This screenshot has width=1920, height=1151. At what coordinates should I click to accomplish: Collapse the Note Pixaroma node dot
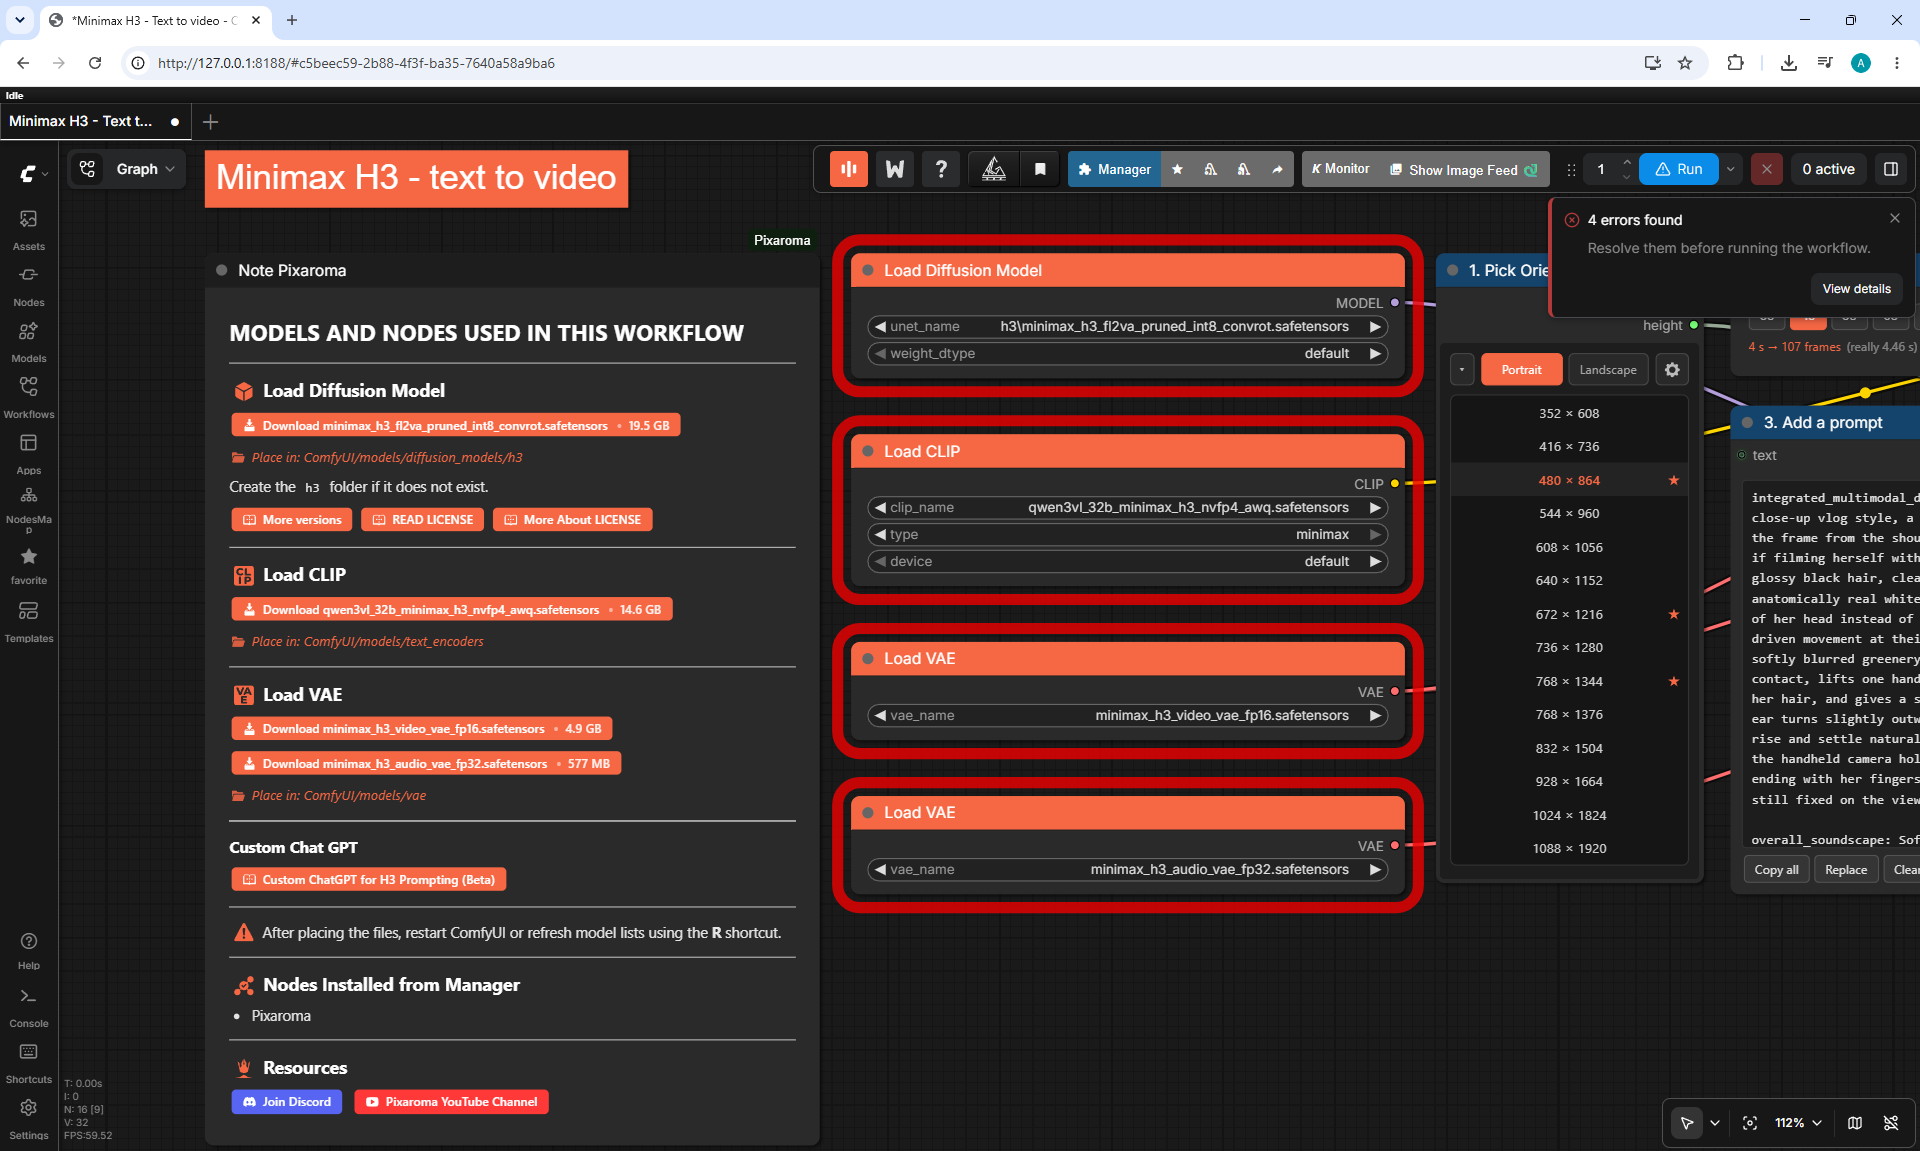[222, 270]
